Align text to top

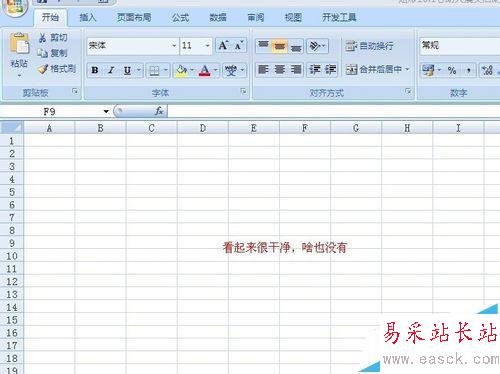(263, 46)
